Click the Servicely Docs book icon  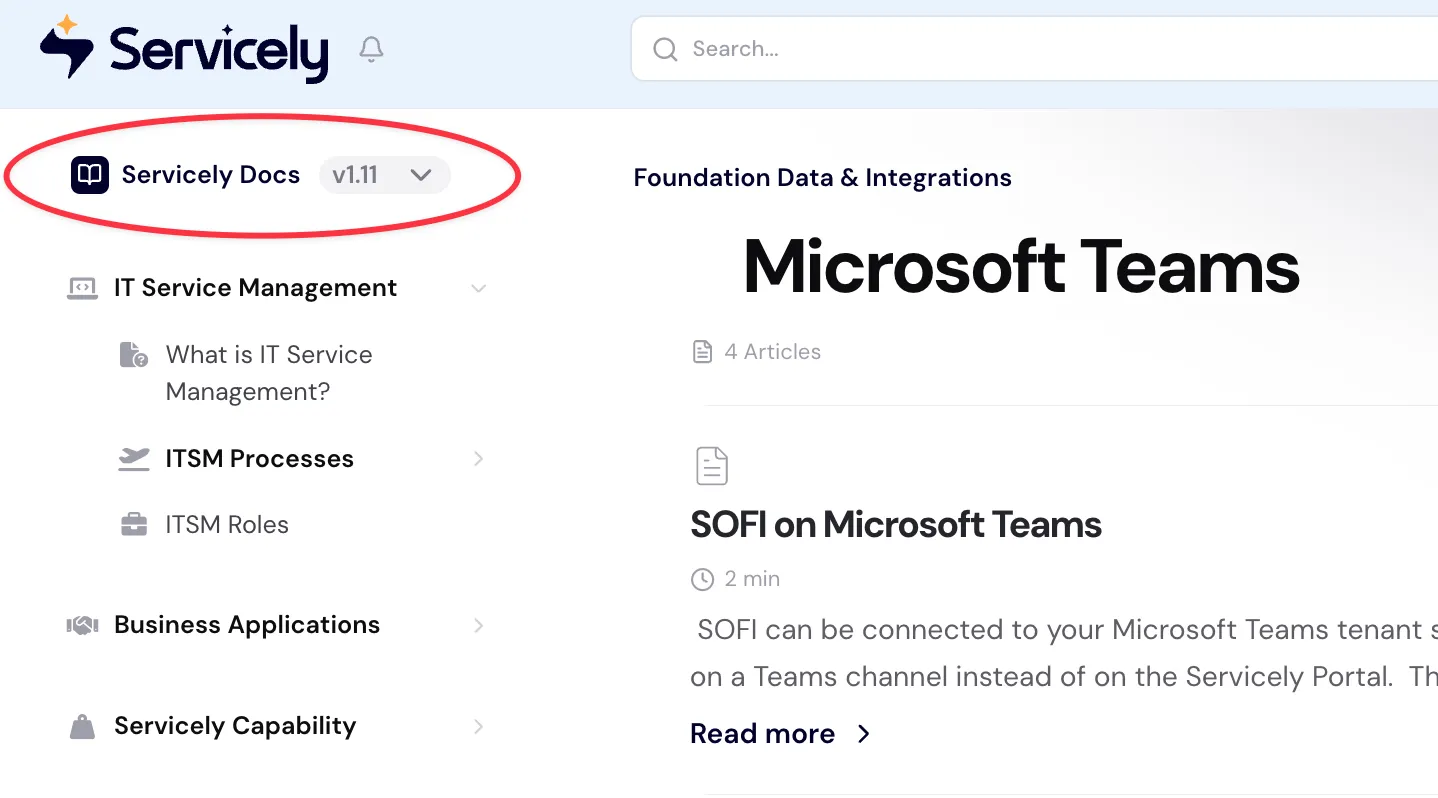pyautogui.click(x=90, y=175)
